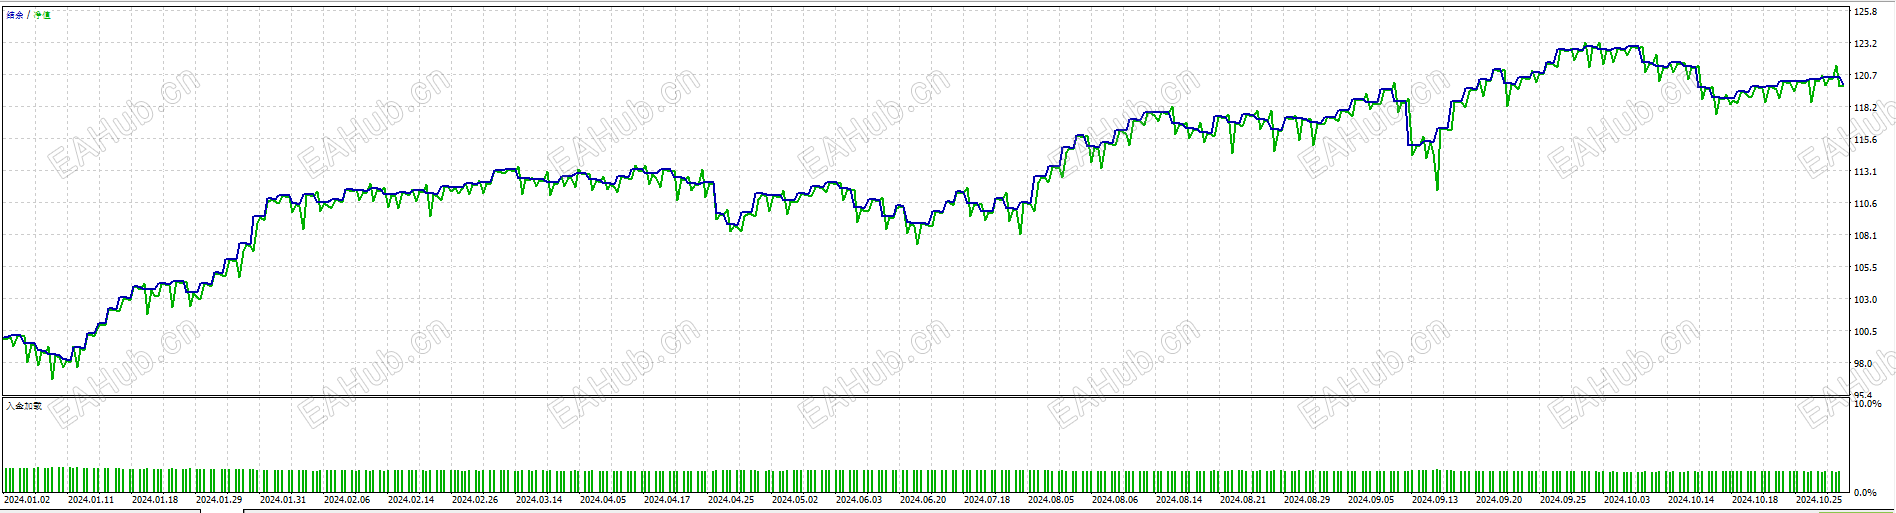Click the 108.1 value on the price axis

coord(1865,236)
